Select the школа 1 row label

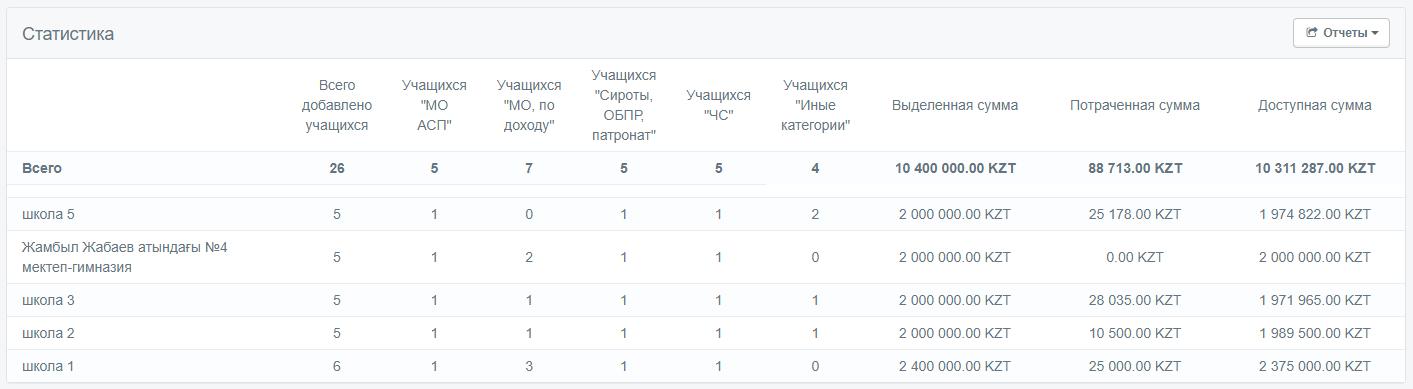tap(48, 366)
